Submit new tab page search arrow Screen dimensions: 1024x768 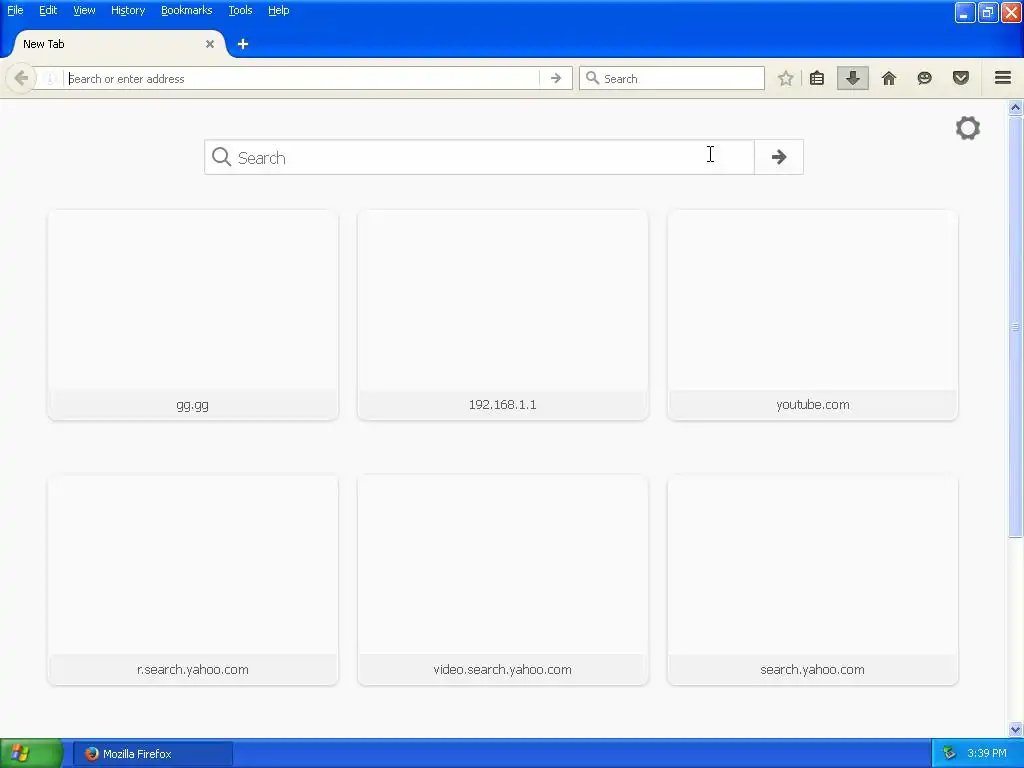coord(778,157)
